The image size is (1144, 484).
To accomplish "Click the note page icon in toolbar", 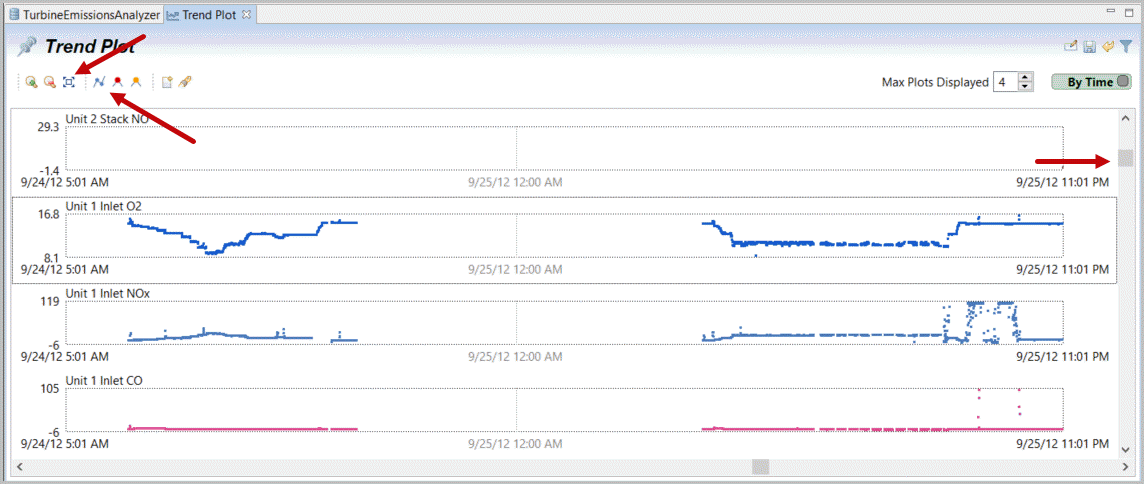I will pos(167,82).
